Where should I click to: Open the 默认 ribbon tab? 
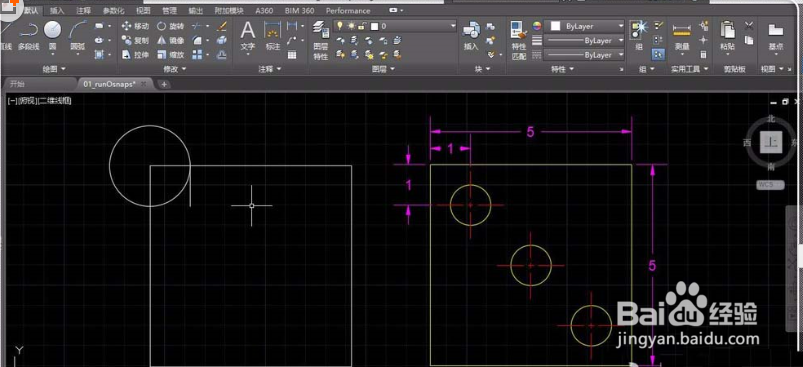pyautogui.click(x=30, y=11)
